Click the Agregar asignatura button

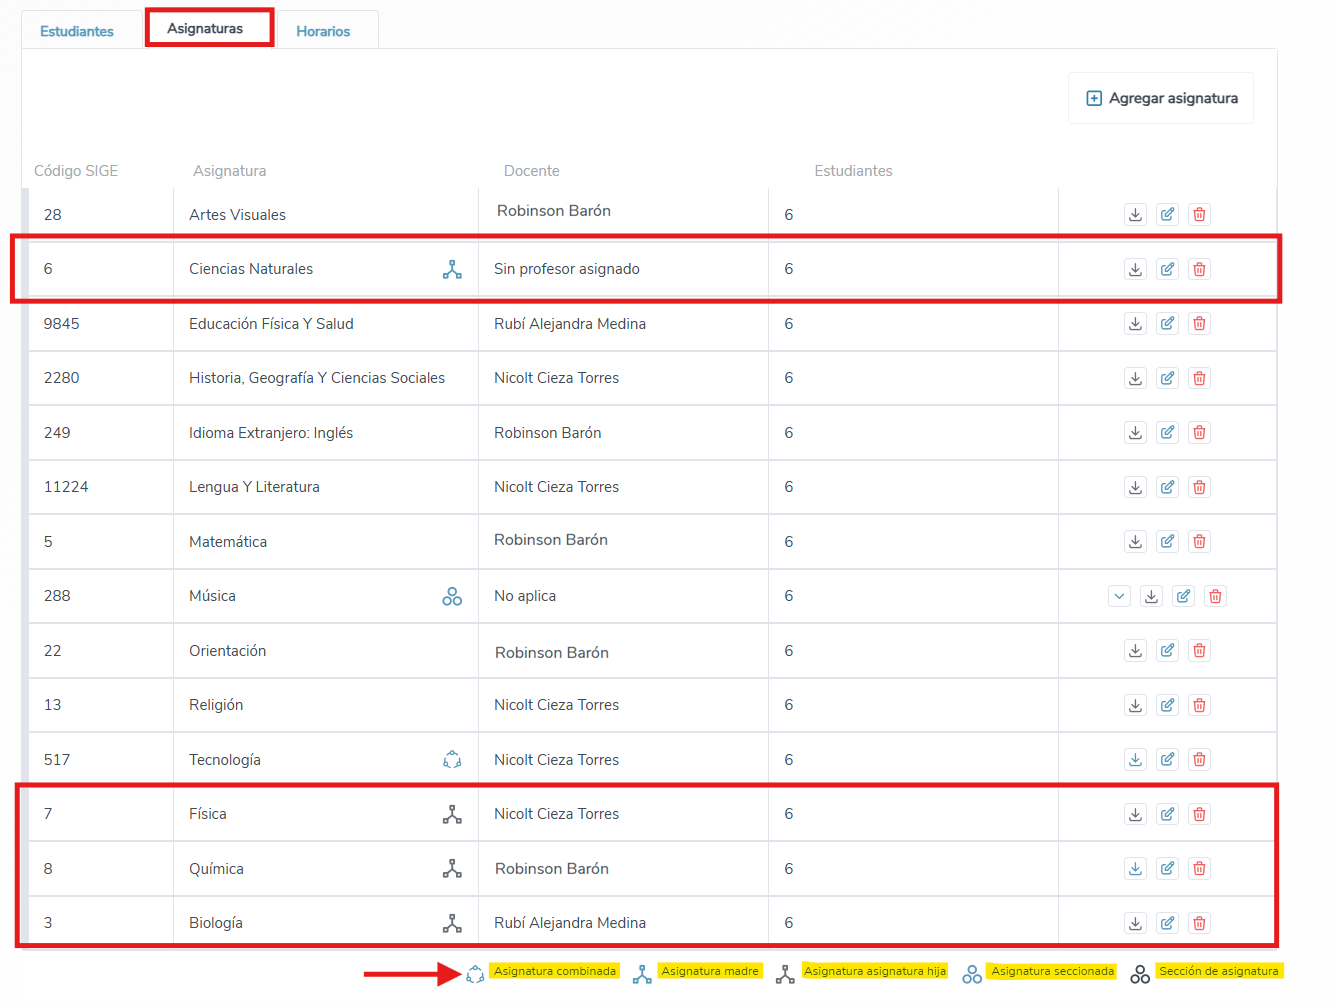pyautogui.click(x=1161, y=98)
